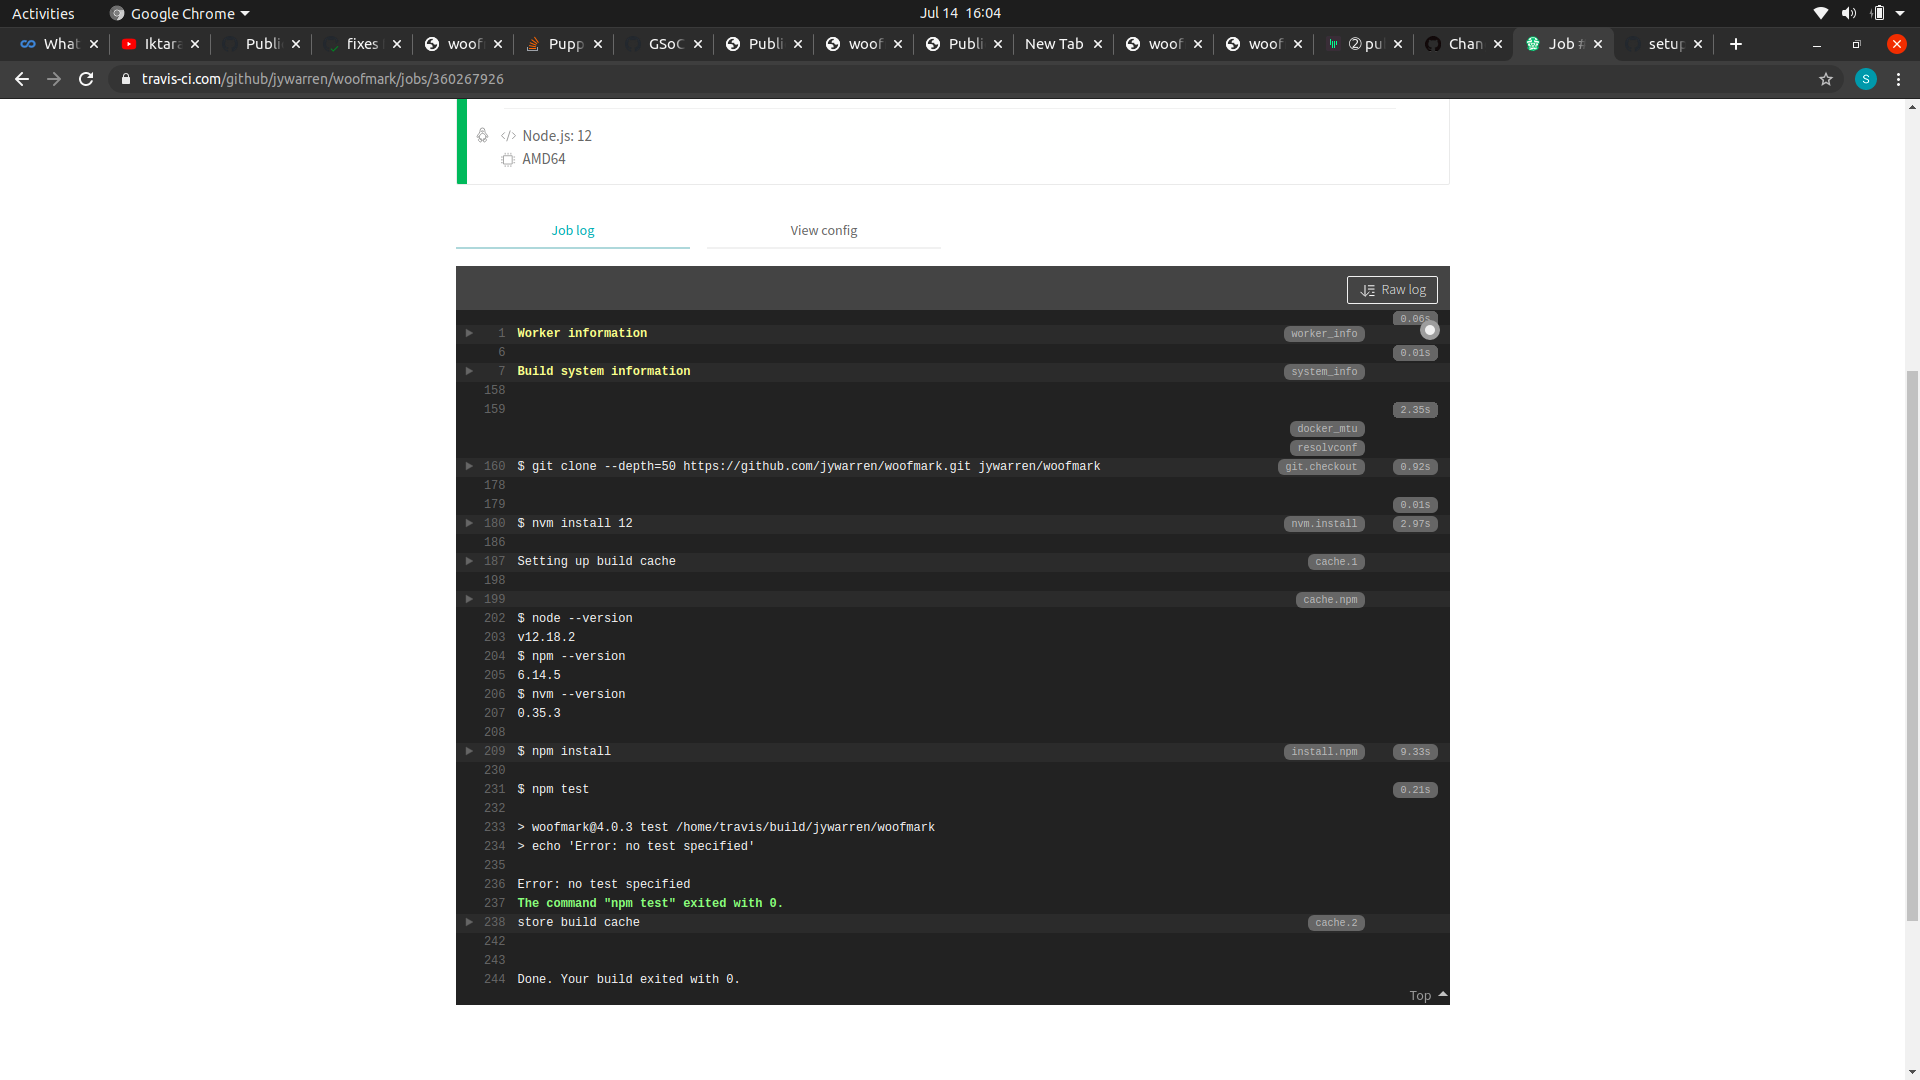Open Chrome three-dot menu
Viewport: 1920px width, 1080px height.
[x=1899, y=79]
